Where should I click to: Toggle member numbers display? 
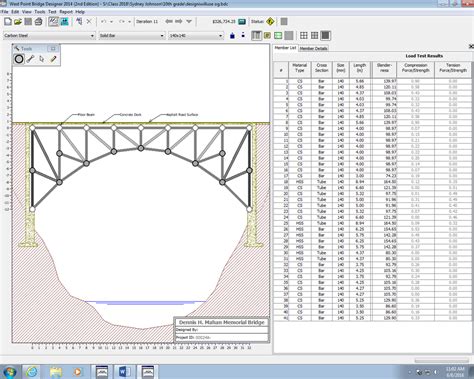tap(267, 35)
